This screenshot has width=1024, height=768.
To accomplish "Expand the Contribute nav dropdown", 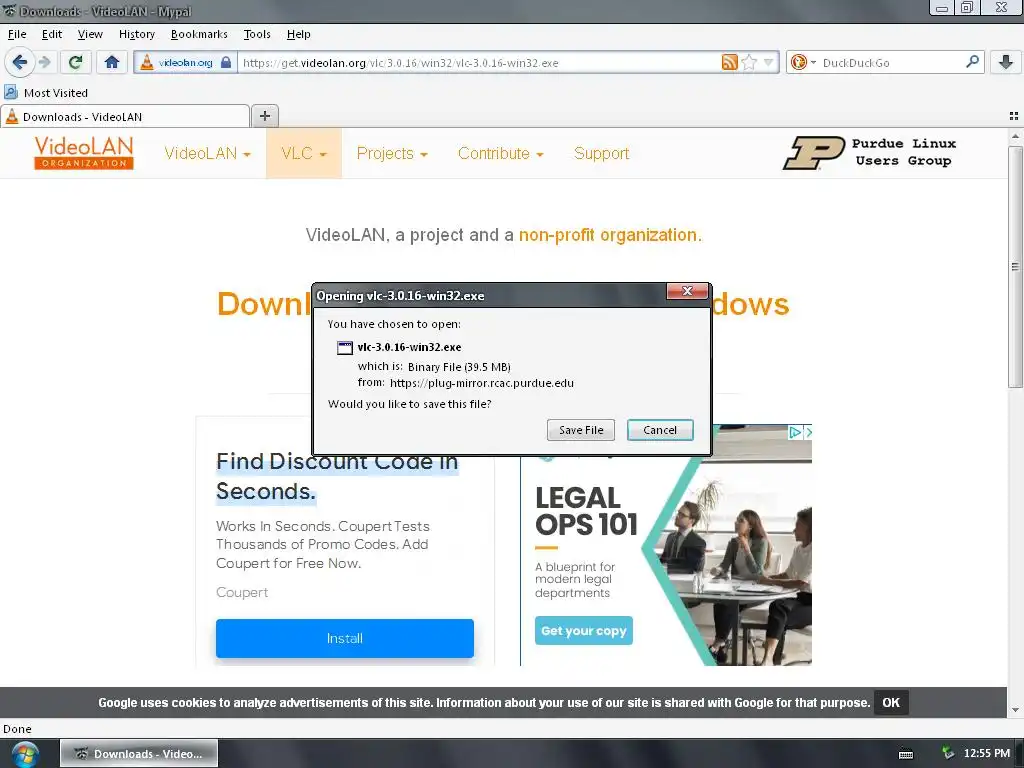I will point(501,153).
